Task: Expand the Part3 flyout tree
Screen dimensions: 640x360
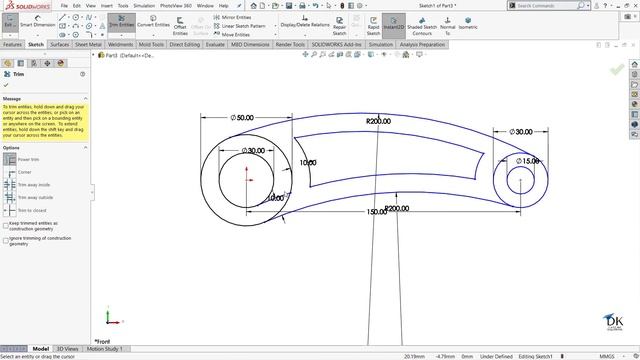Action: (x=93, y=55)
